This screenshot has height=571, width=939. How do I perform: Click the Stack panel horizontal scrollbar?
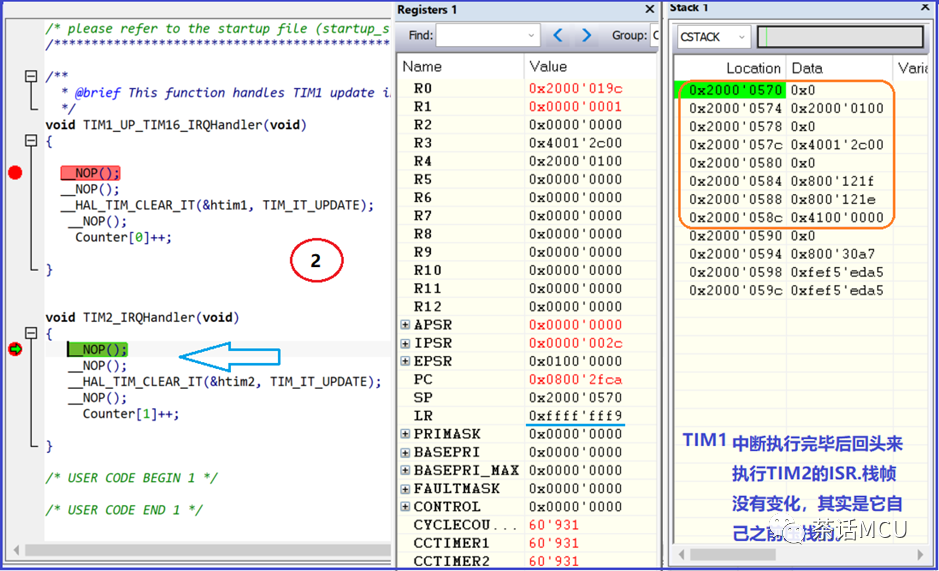tap(733, 555)
